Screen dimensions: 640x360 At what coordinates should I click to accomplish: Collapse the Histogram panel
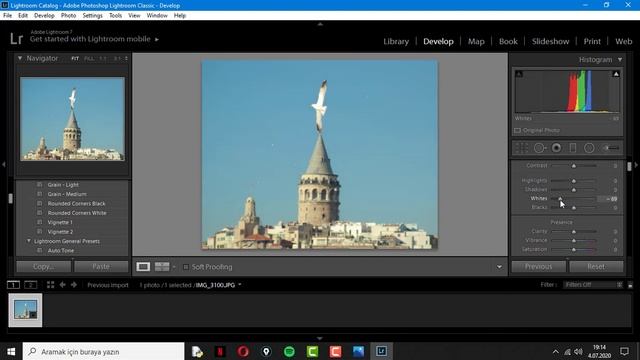pos(620,60)
